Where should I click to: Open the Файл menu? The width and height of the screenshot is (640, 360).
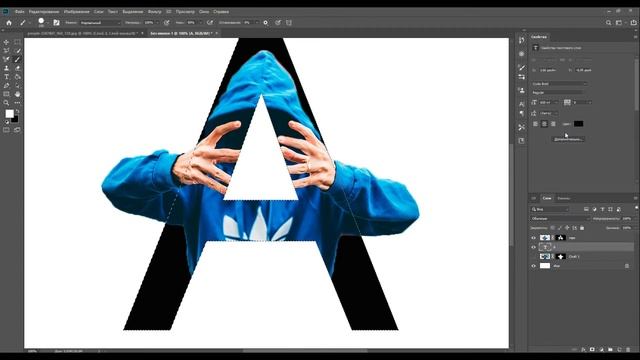click(20, 12)
